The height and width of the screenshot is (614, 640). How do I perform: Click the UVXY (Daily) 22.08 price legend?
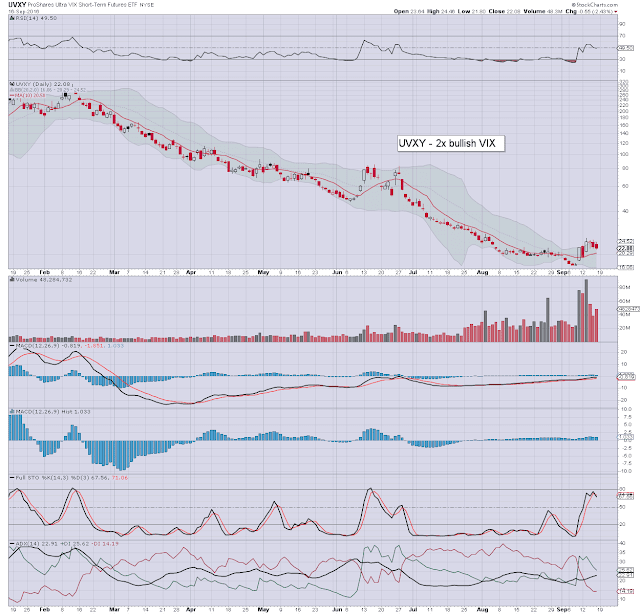click(x=44, y=84)
